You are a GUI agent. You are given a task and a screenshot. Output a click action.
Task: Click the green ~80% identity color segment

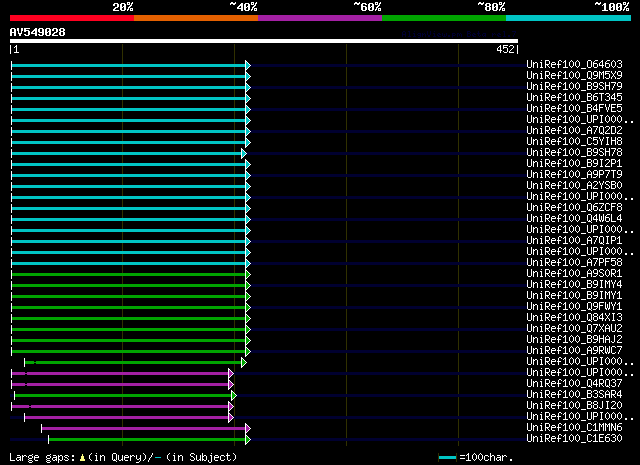pos(444,18)
